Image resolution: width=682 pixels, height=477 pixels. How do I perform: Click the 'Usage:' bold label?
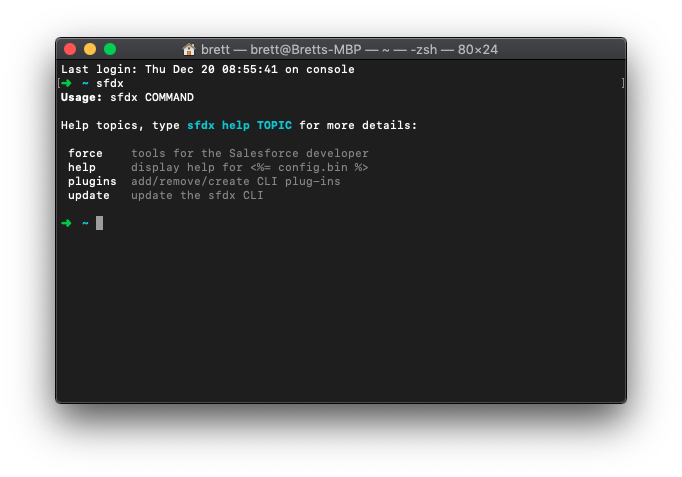point(81,97)
